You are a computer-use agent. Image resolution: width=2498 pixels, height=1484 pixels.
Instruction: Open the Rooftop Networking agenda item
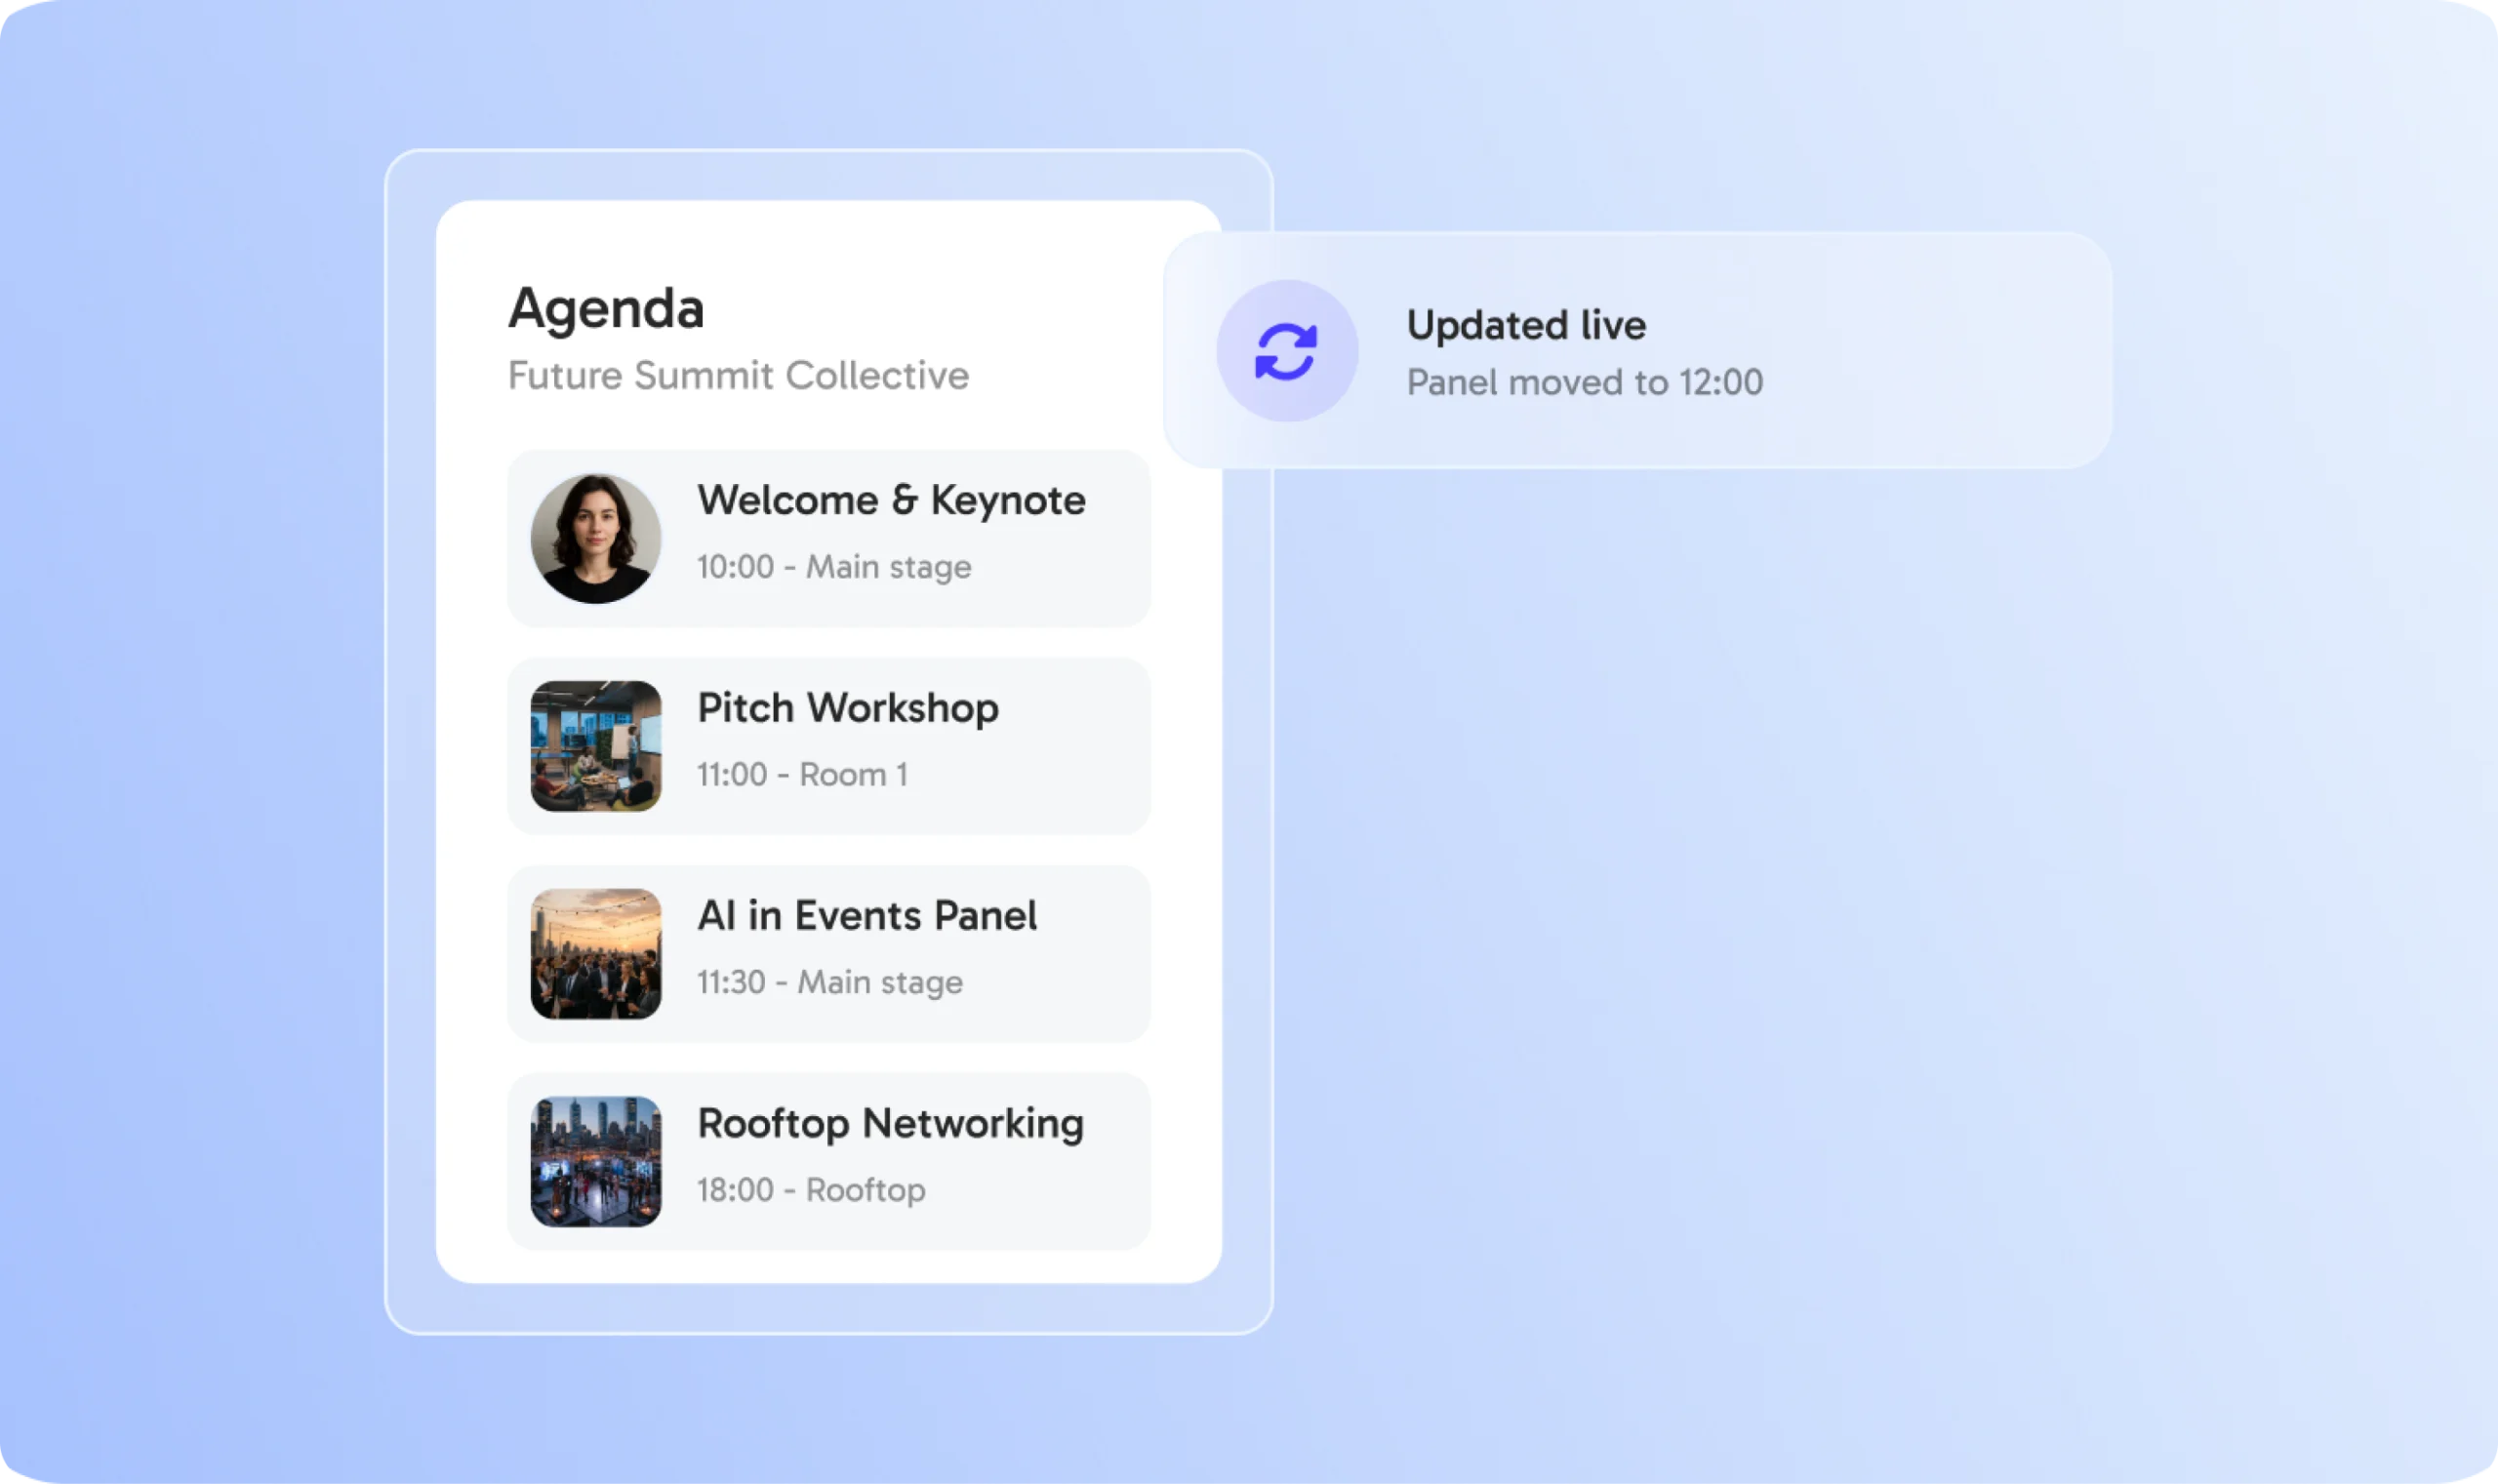(x=828, y=1162)
